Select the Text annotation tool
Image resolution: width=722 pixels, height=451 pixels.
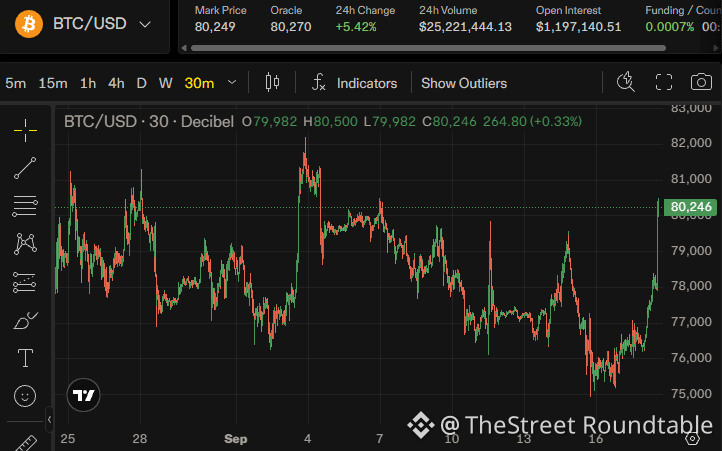click(x=25, y=358)
